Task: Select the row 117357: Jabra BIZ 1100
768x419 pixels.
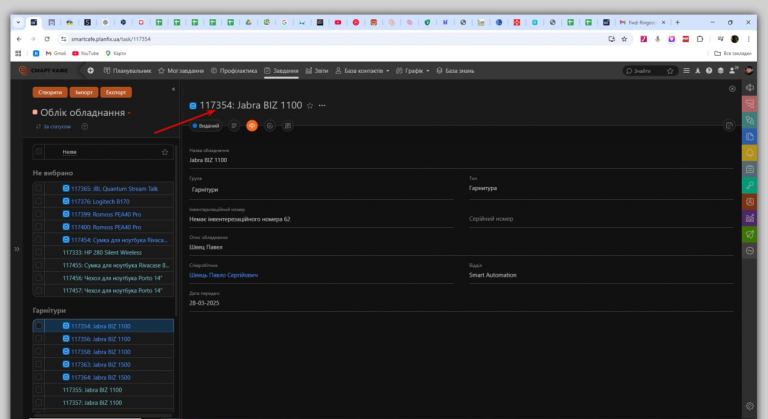Action: [103, 402]
